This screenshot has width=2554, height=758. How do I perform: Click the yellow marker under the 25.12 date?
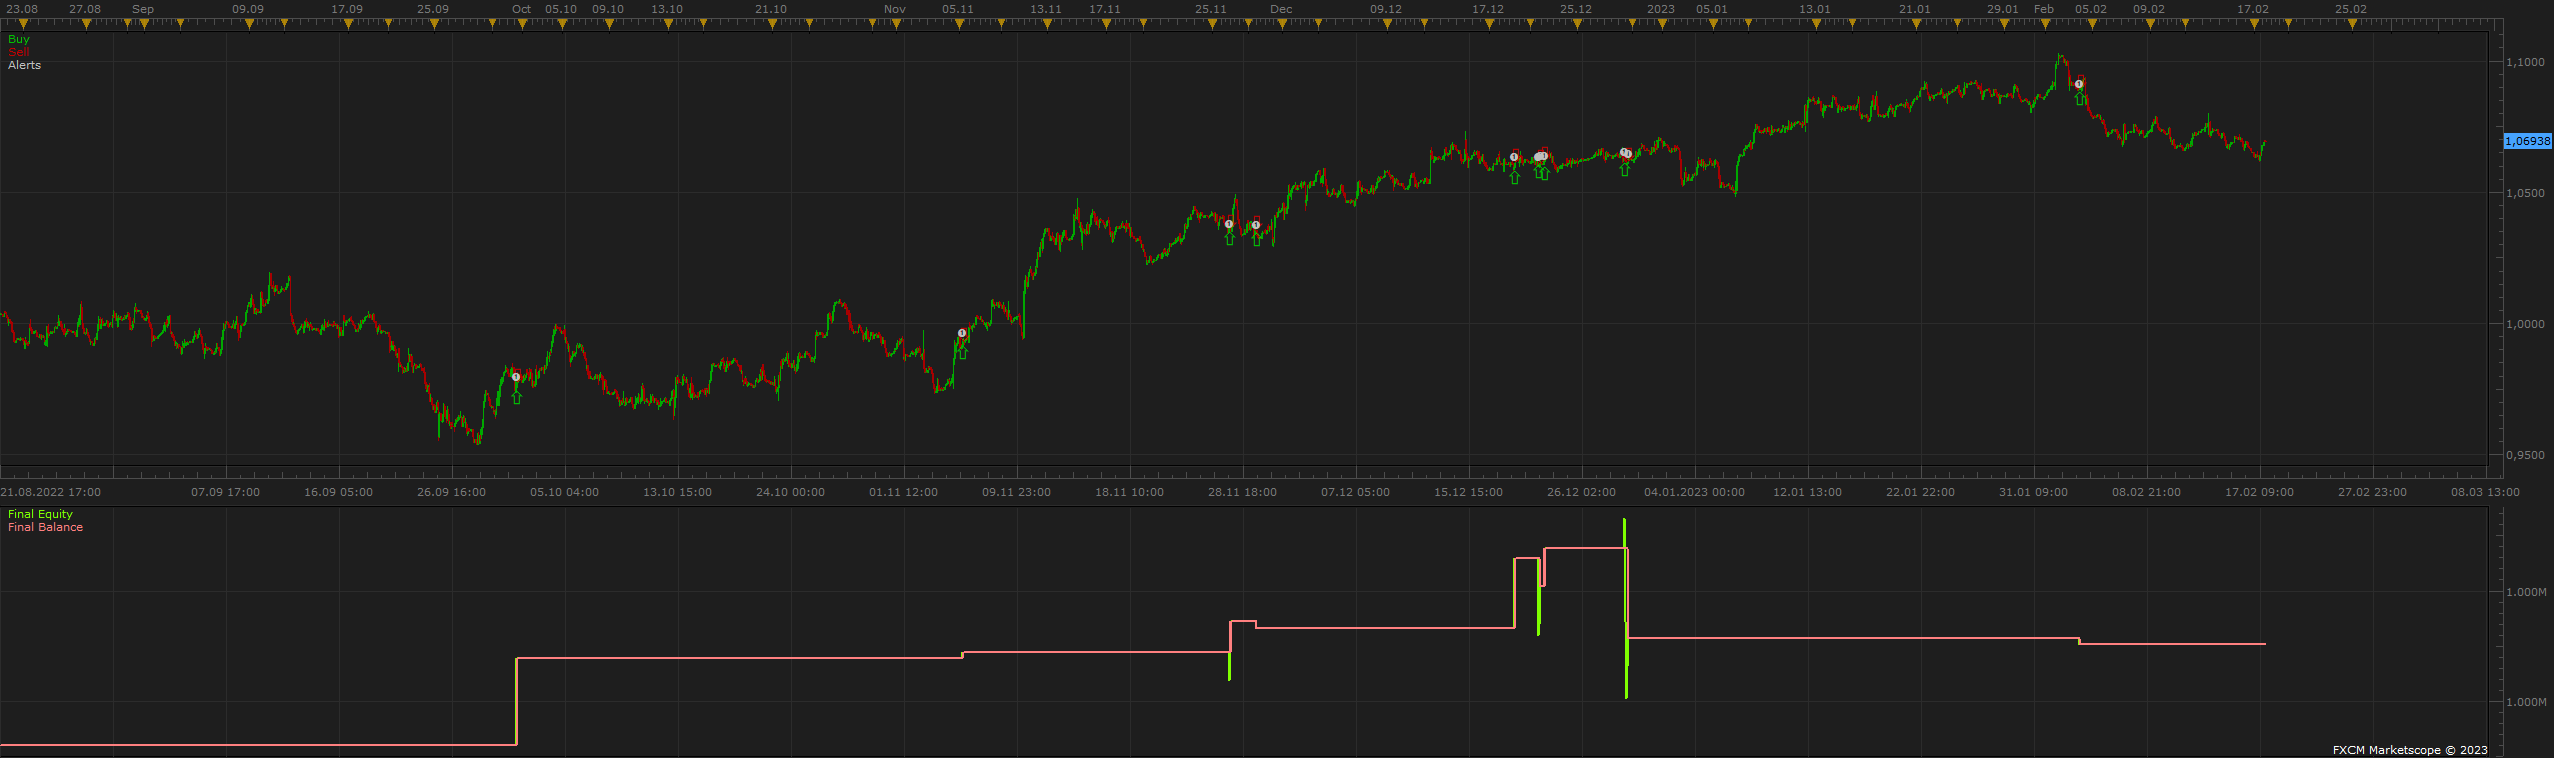pyautogui.click(x=1576, y=24)
